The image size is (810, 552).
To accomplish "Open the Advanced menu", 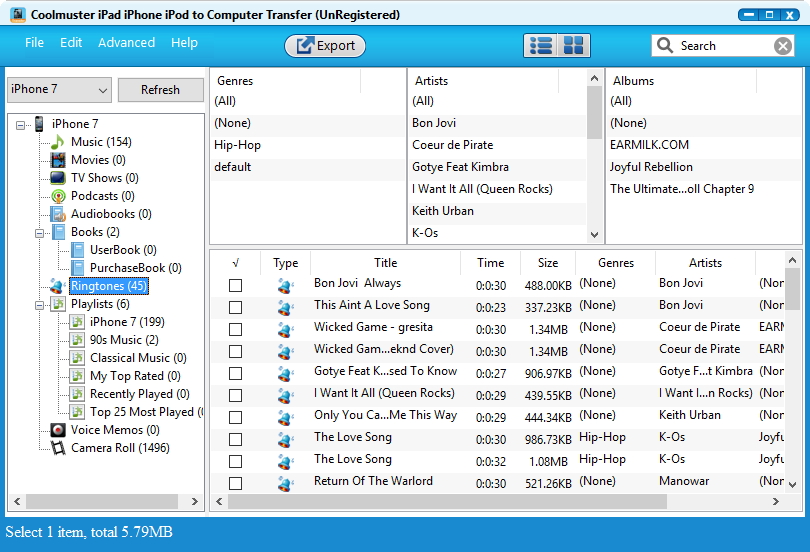I will point(127,43).
